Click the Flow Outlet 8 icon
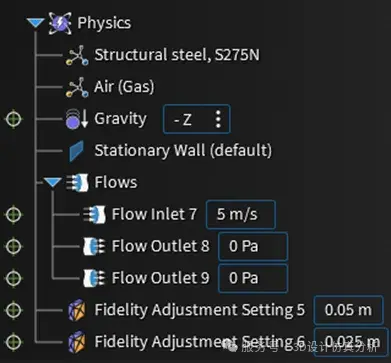Viewport: 391px width, 363px height. pos(94,247)
